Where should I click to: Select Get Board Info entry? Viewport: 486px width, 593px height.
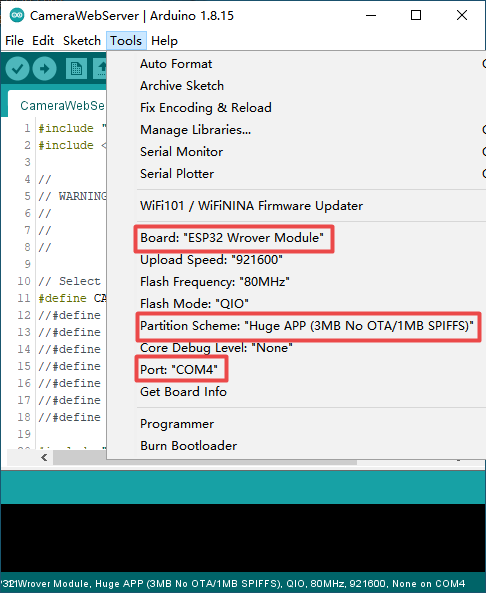(296, 391)
